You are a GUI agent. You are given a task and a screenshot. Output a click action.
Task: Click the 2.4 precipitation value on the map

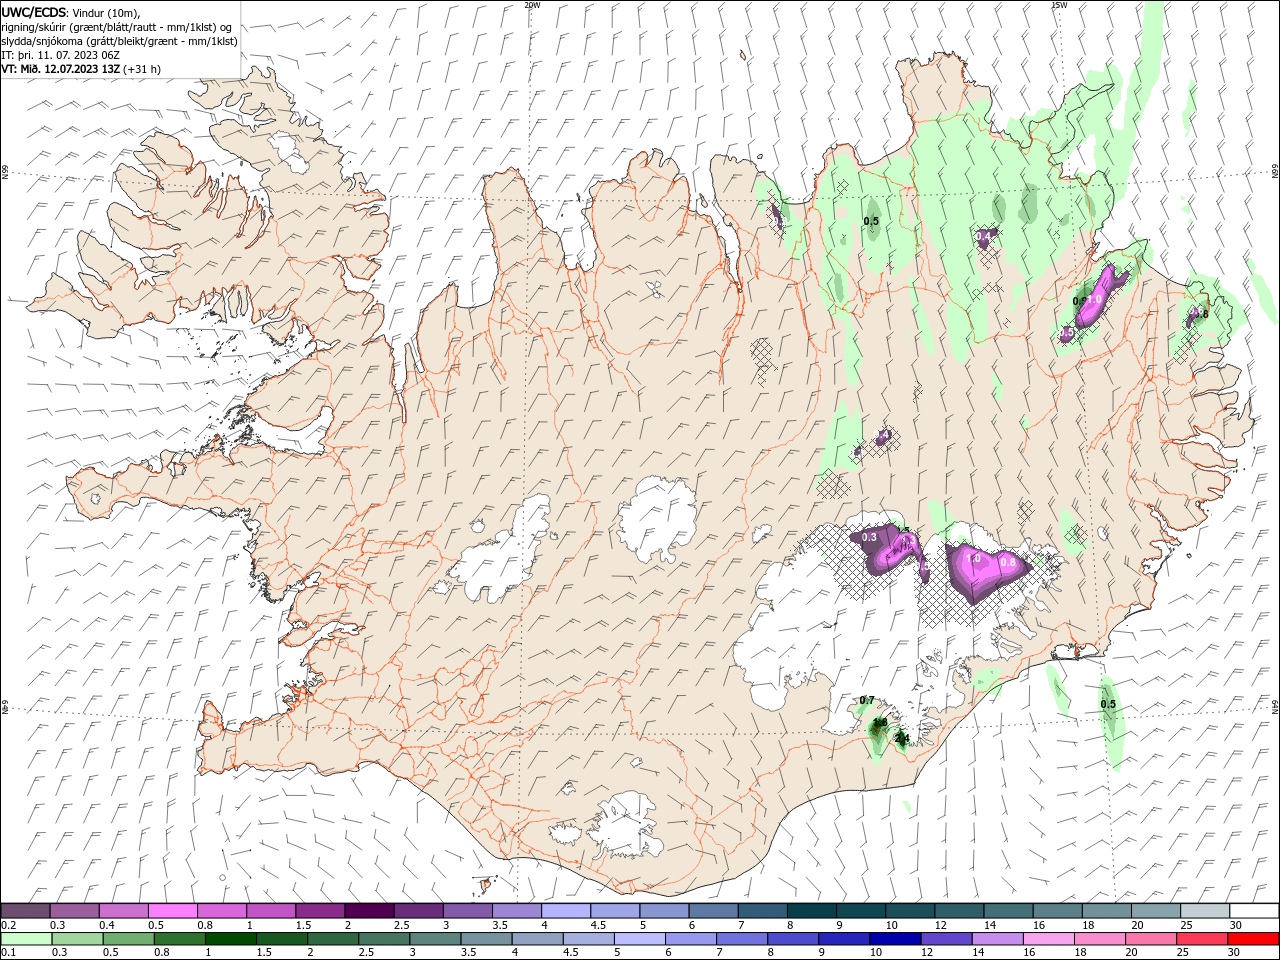[x=902, y=739]
